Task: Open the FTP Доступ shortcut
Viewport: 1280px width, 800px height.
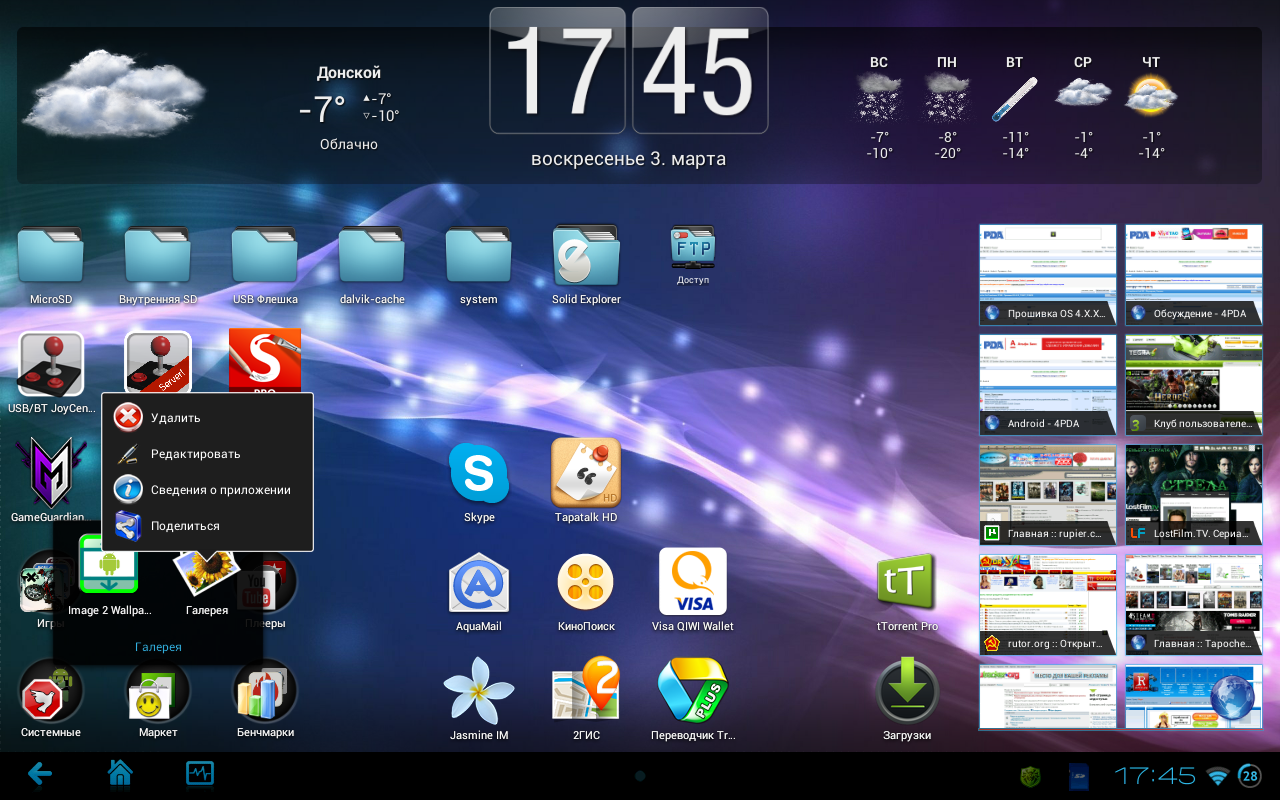Action: [x=692, y=248]
